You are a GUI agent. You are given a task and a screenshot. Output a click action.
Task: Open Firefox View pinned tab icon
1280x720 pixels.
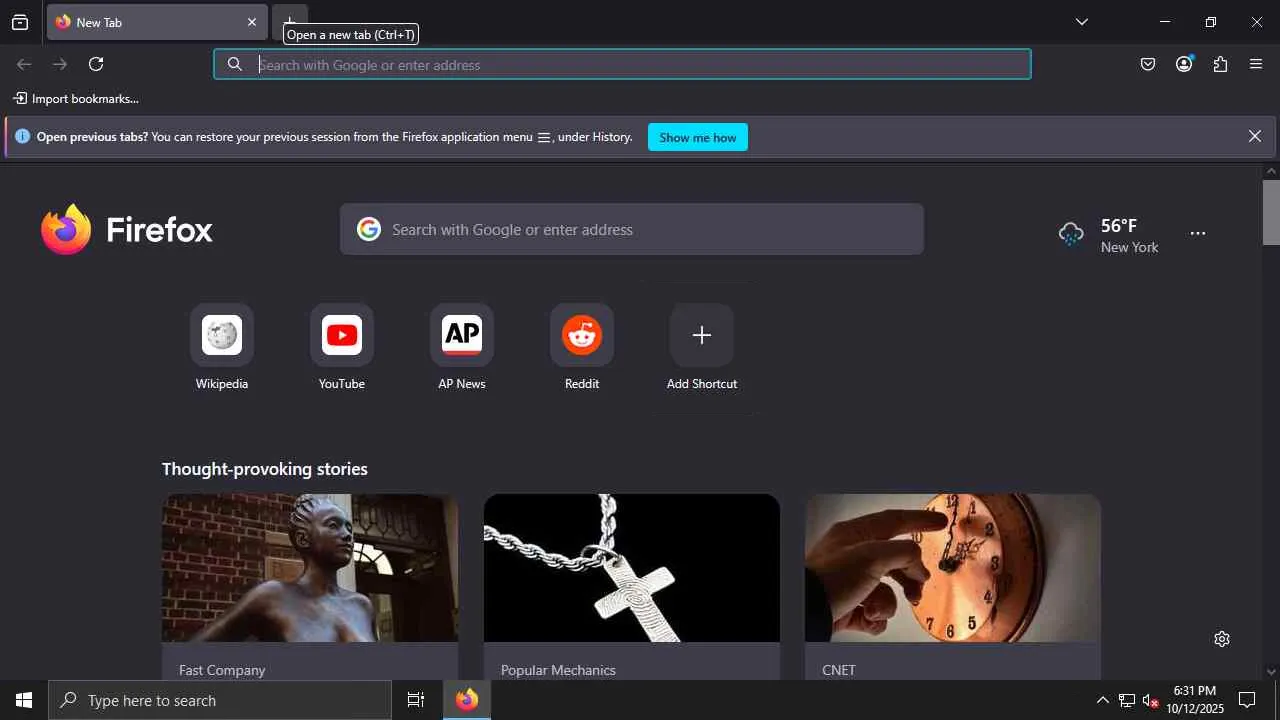20,22
